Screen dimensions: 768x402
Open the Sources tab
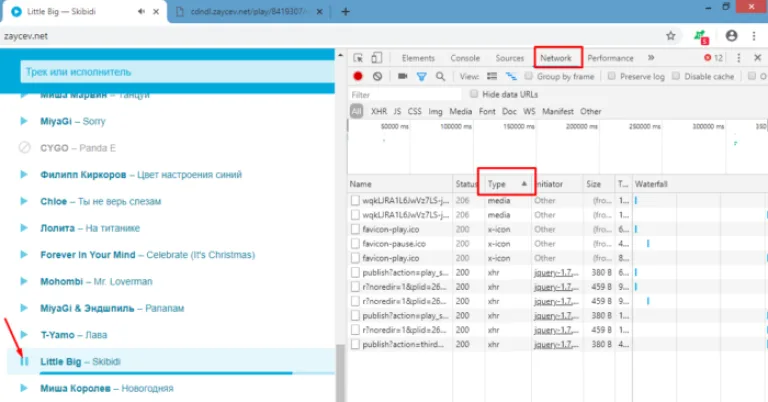coord(509,58)
